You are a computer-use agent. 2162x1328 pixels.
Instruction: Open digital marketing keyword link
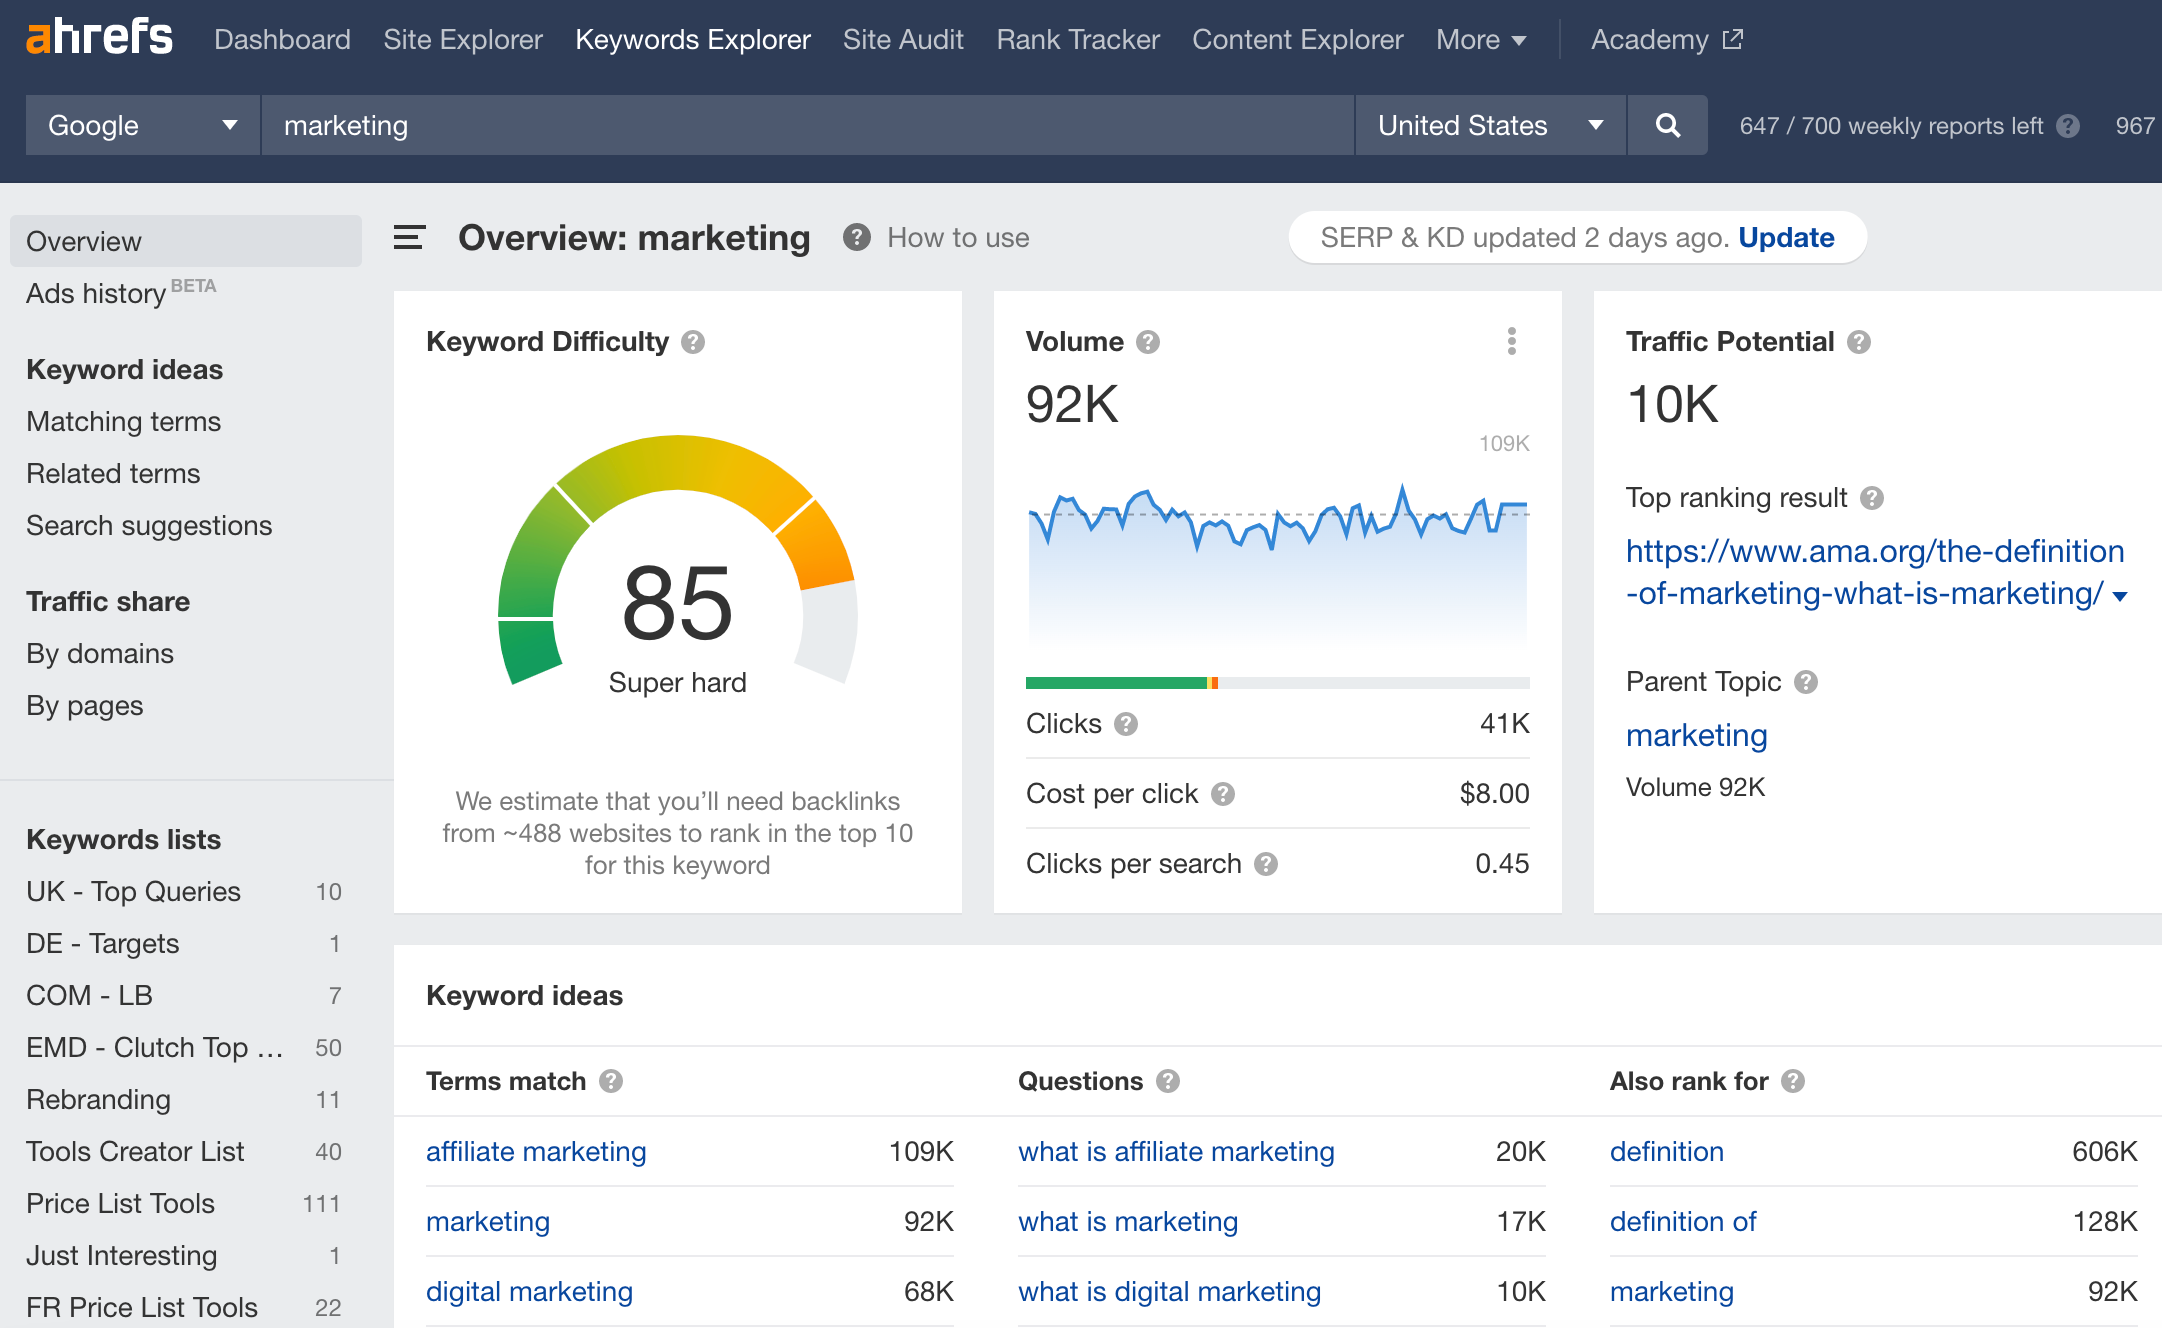tap(529, 1292)
